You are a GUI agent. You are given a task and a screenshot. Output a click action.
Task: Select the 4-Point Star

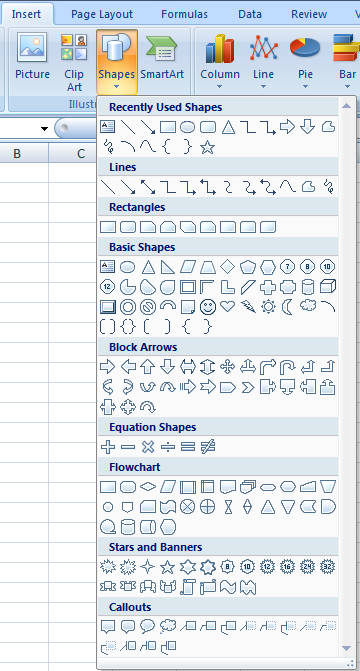pyautogui.click(x=148, y=567)
